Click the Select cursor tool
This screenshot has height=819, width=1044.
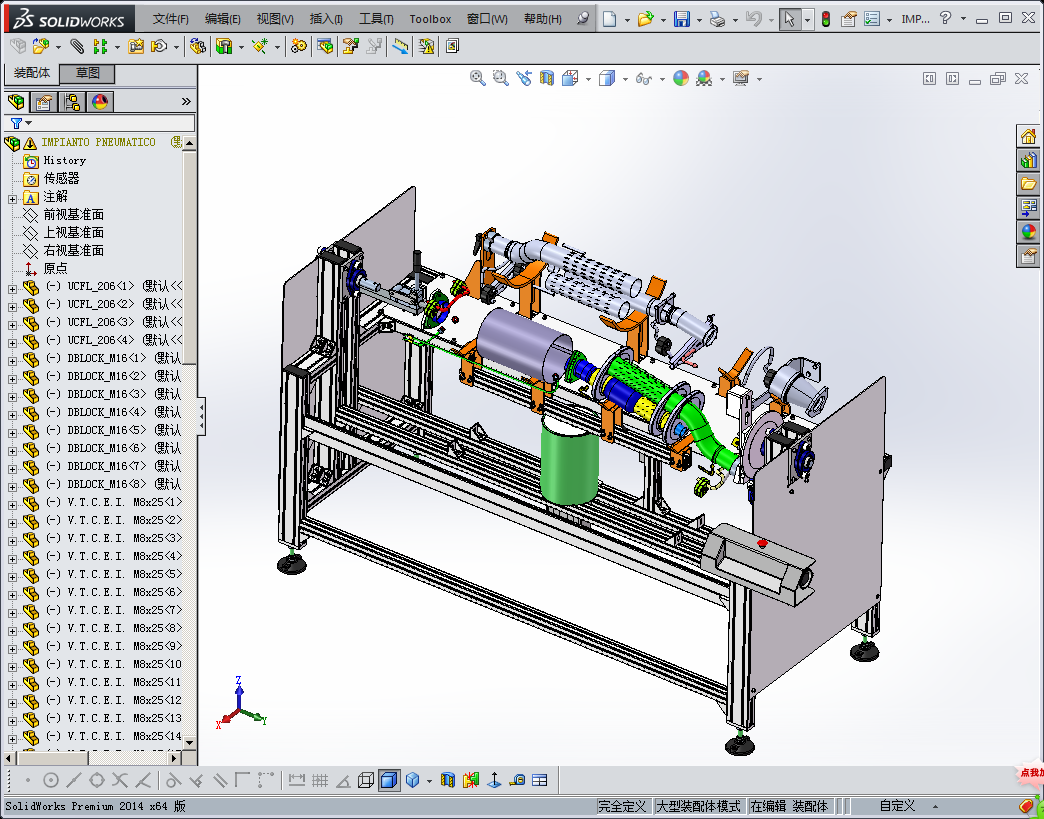pos(789,19)
